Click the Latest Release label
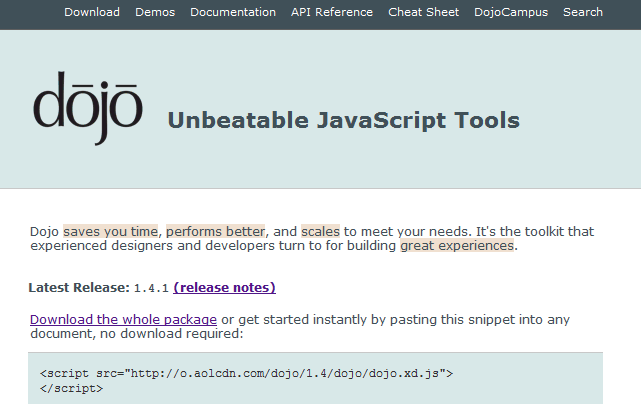 pos(79,287)
